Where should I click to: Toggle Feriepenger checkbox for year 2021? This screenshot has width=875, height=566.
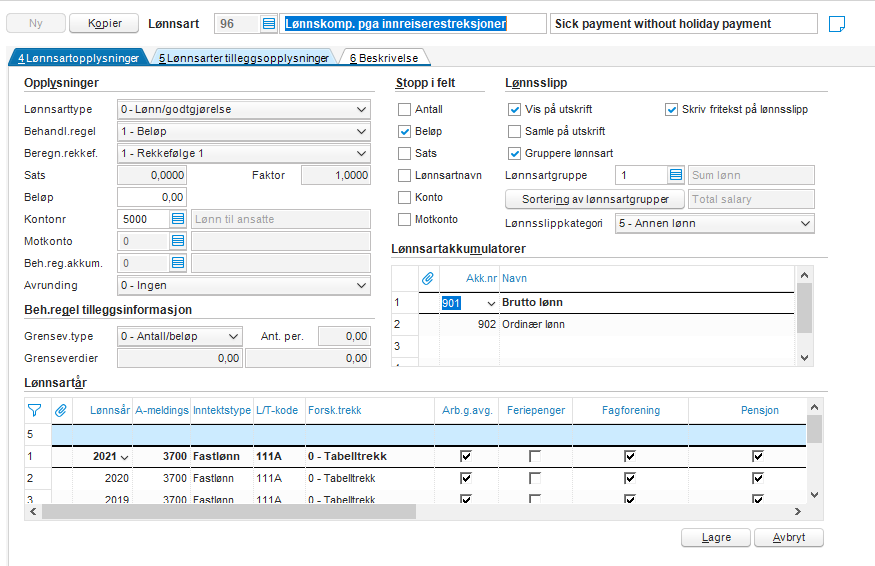535,456
